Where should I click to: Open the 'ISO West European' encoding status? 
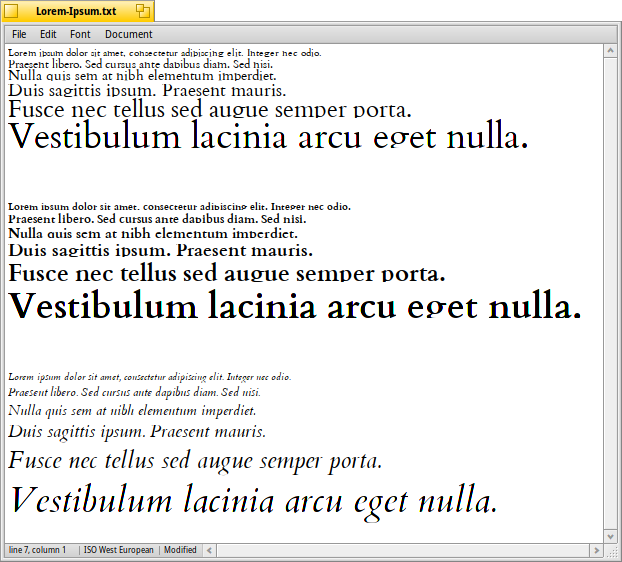[x=118, y=550]
